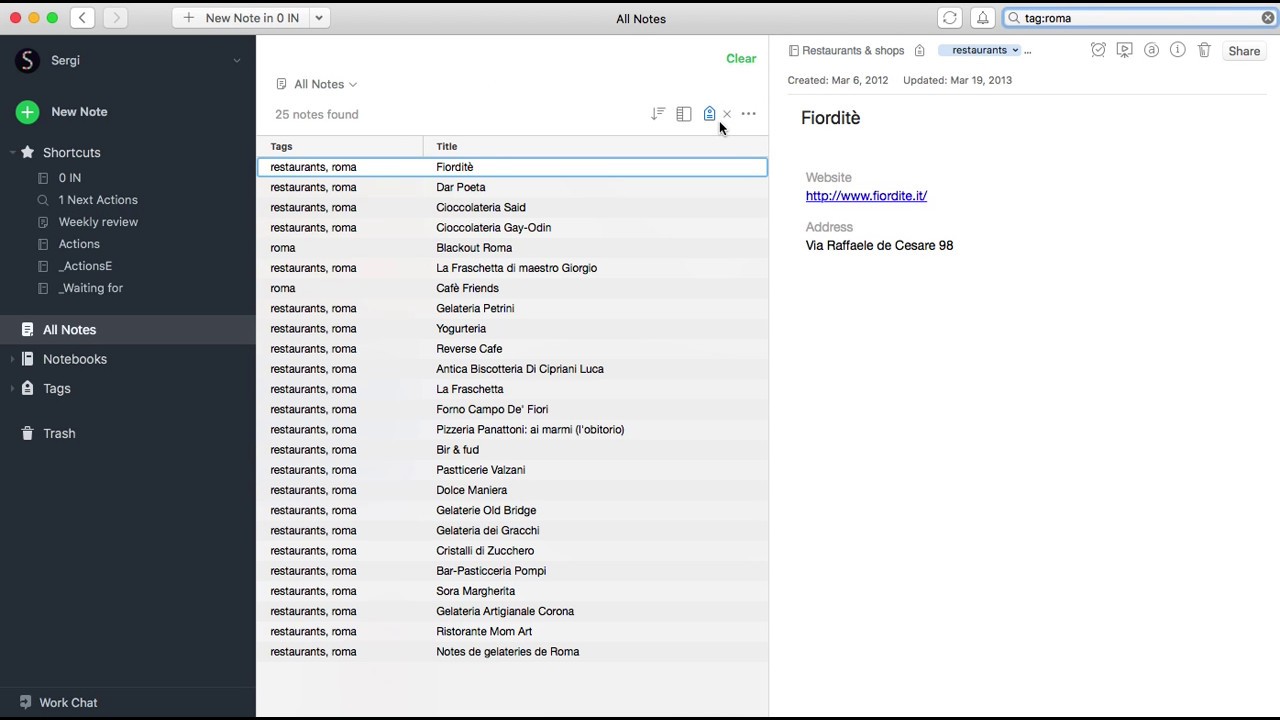Open the notifications bell icon
Screen dimensions: 1280x720
pyautogui.click(x=983, y=18)
